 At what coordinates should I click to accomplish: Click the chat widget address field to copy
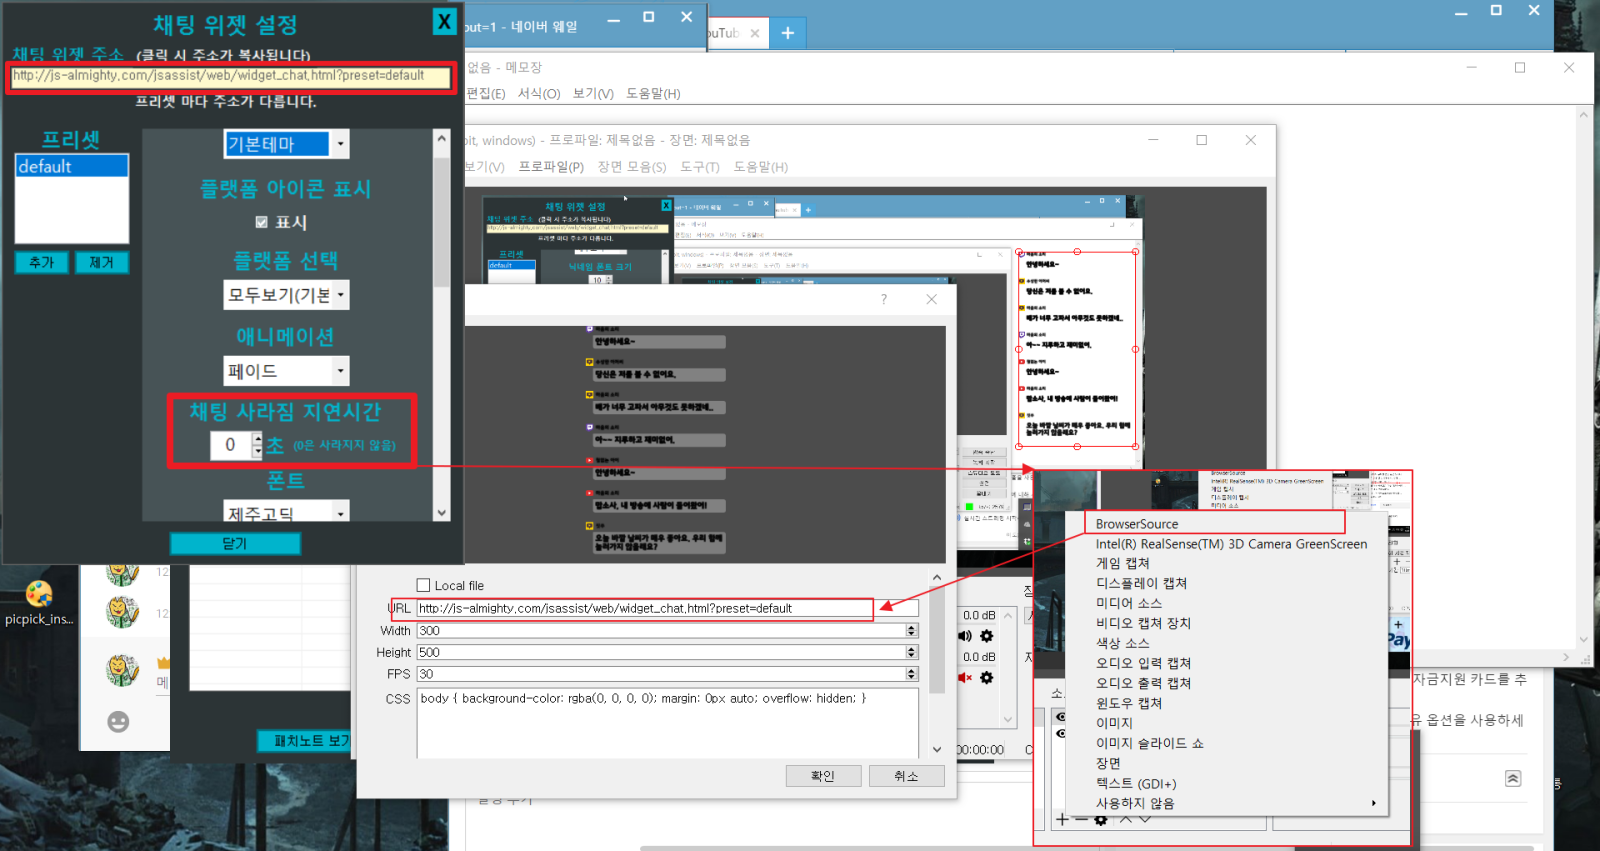(x=231, y=76)
